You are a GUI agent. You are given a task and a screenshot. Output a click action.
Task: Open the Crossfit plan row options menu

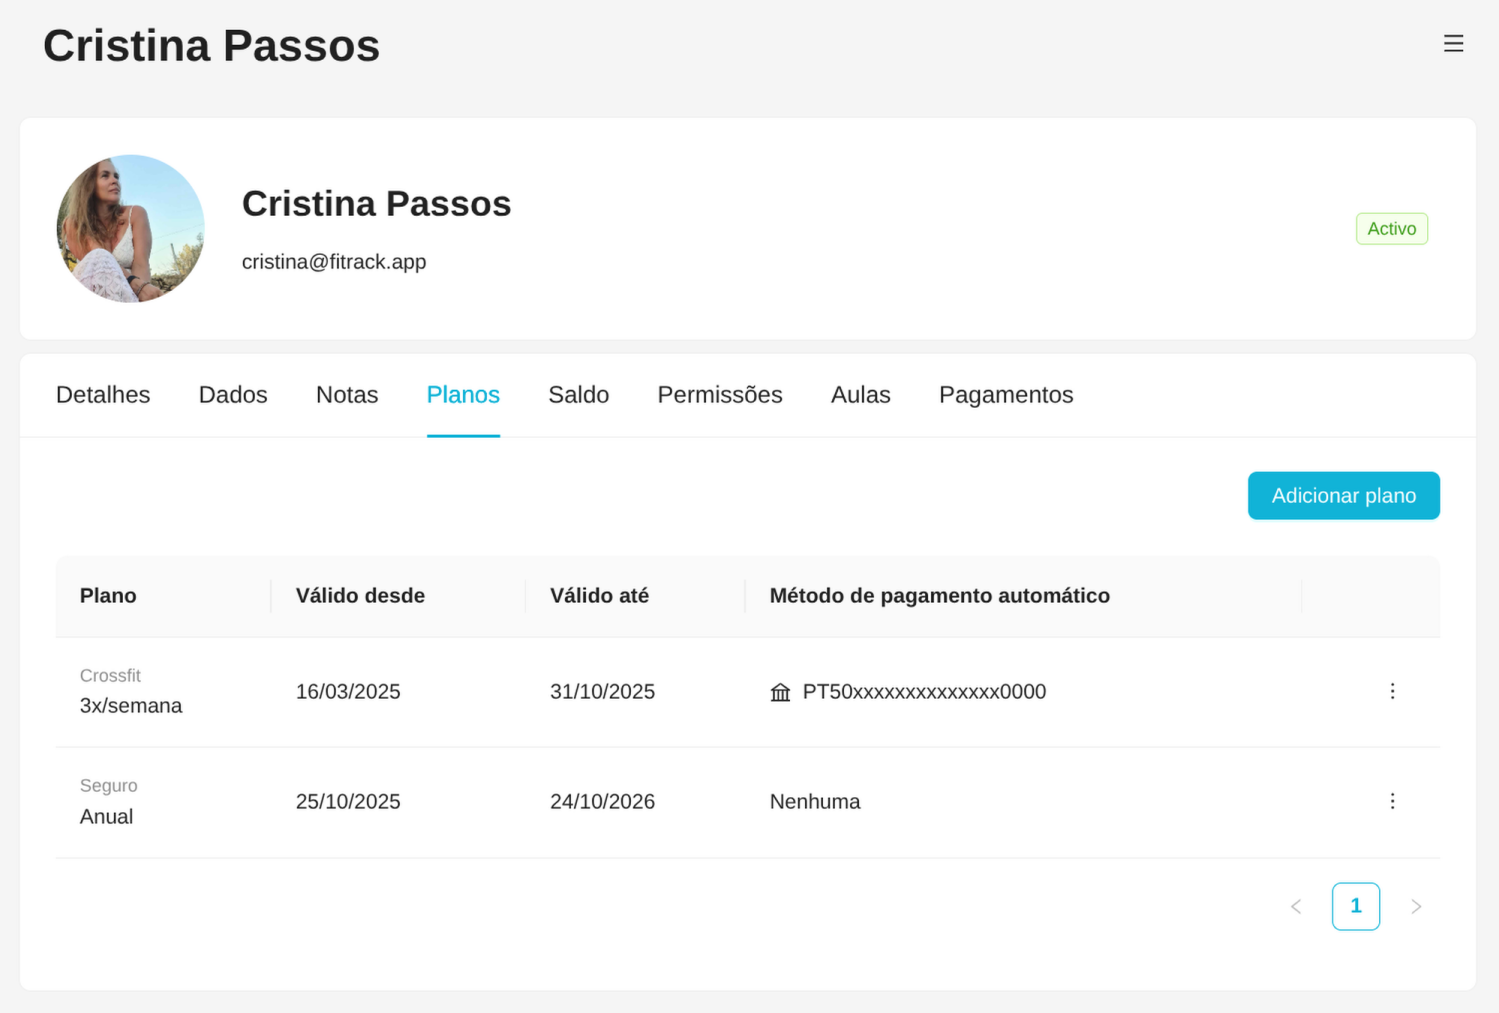pyautogui.click(x=1392, y=691)
